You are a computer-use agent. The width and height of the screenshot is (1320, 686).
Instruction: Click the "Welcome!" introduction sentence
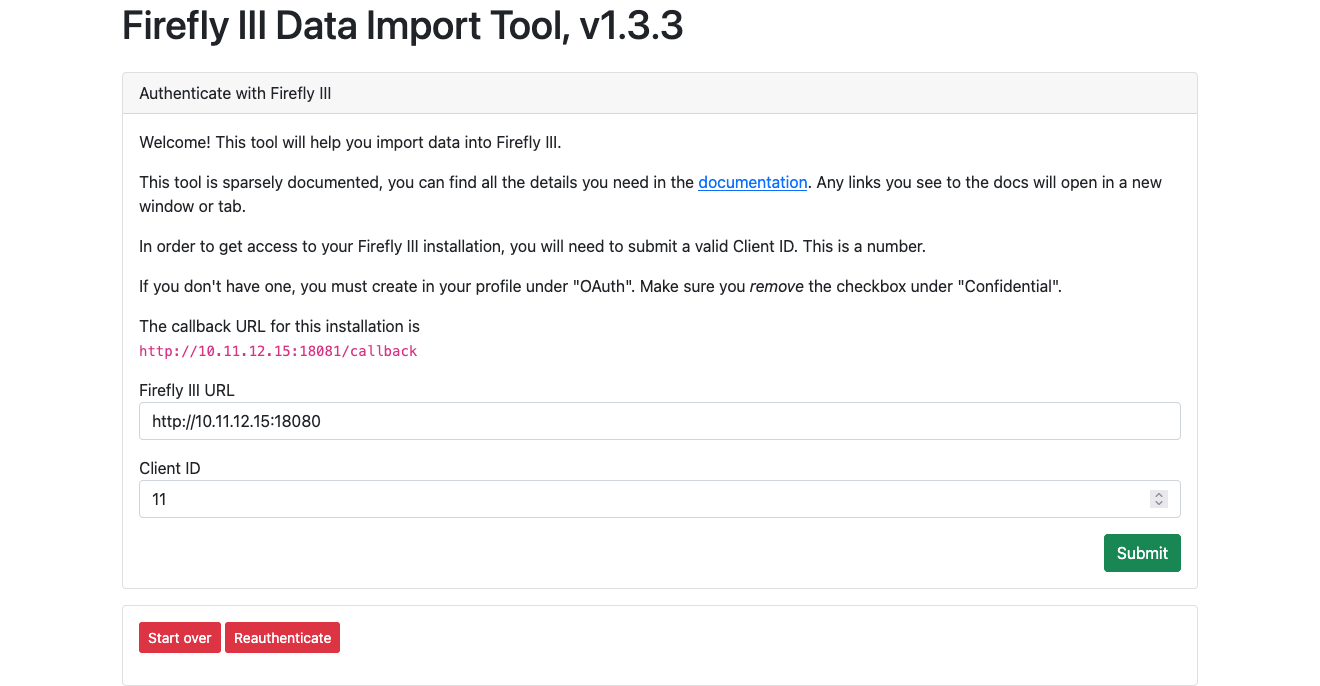[x=350, y=142]
